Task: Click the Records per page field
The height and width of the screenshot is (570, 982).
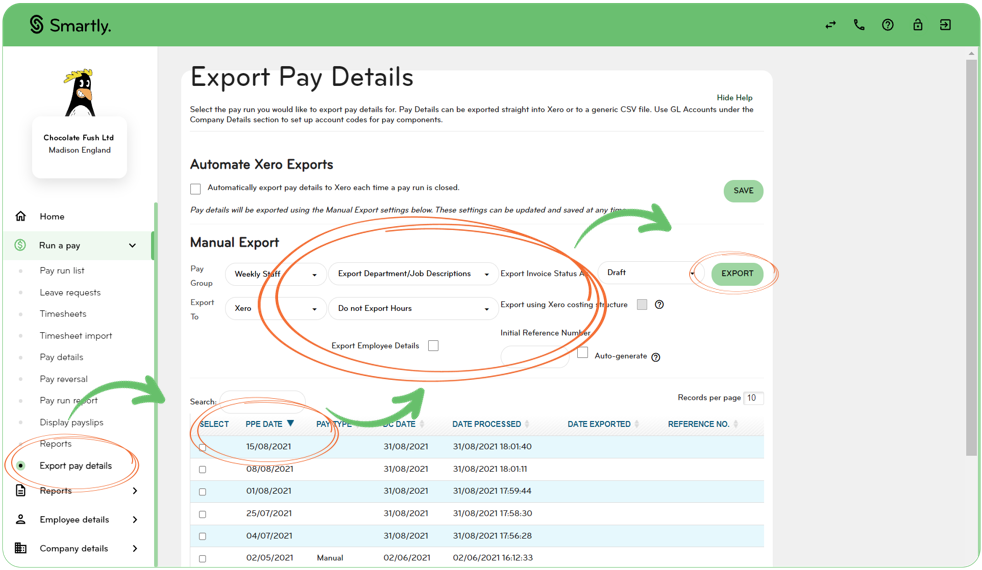Action: pos(753,398)
